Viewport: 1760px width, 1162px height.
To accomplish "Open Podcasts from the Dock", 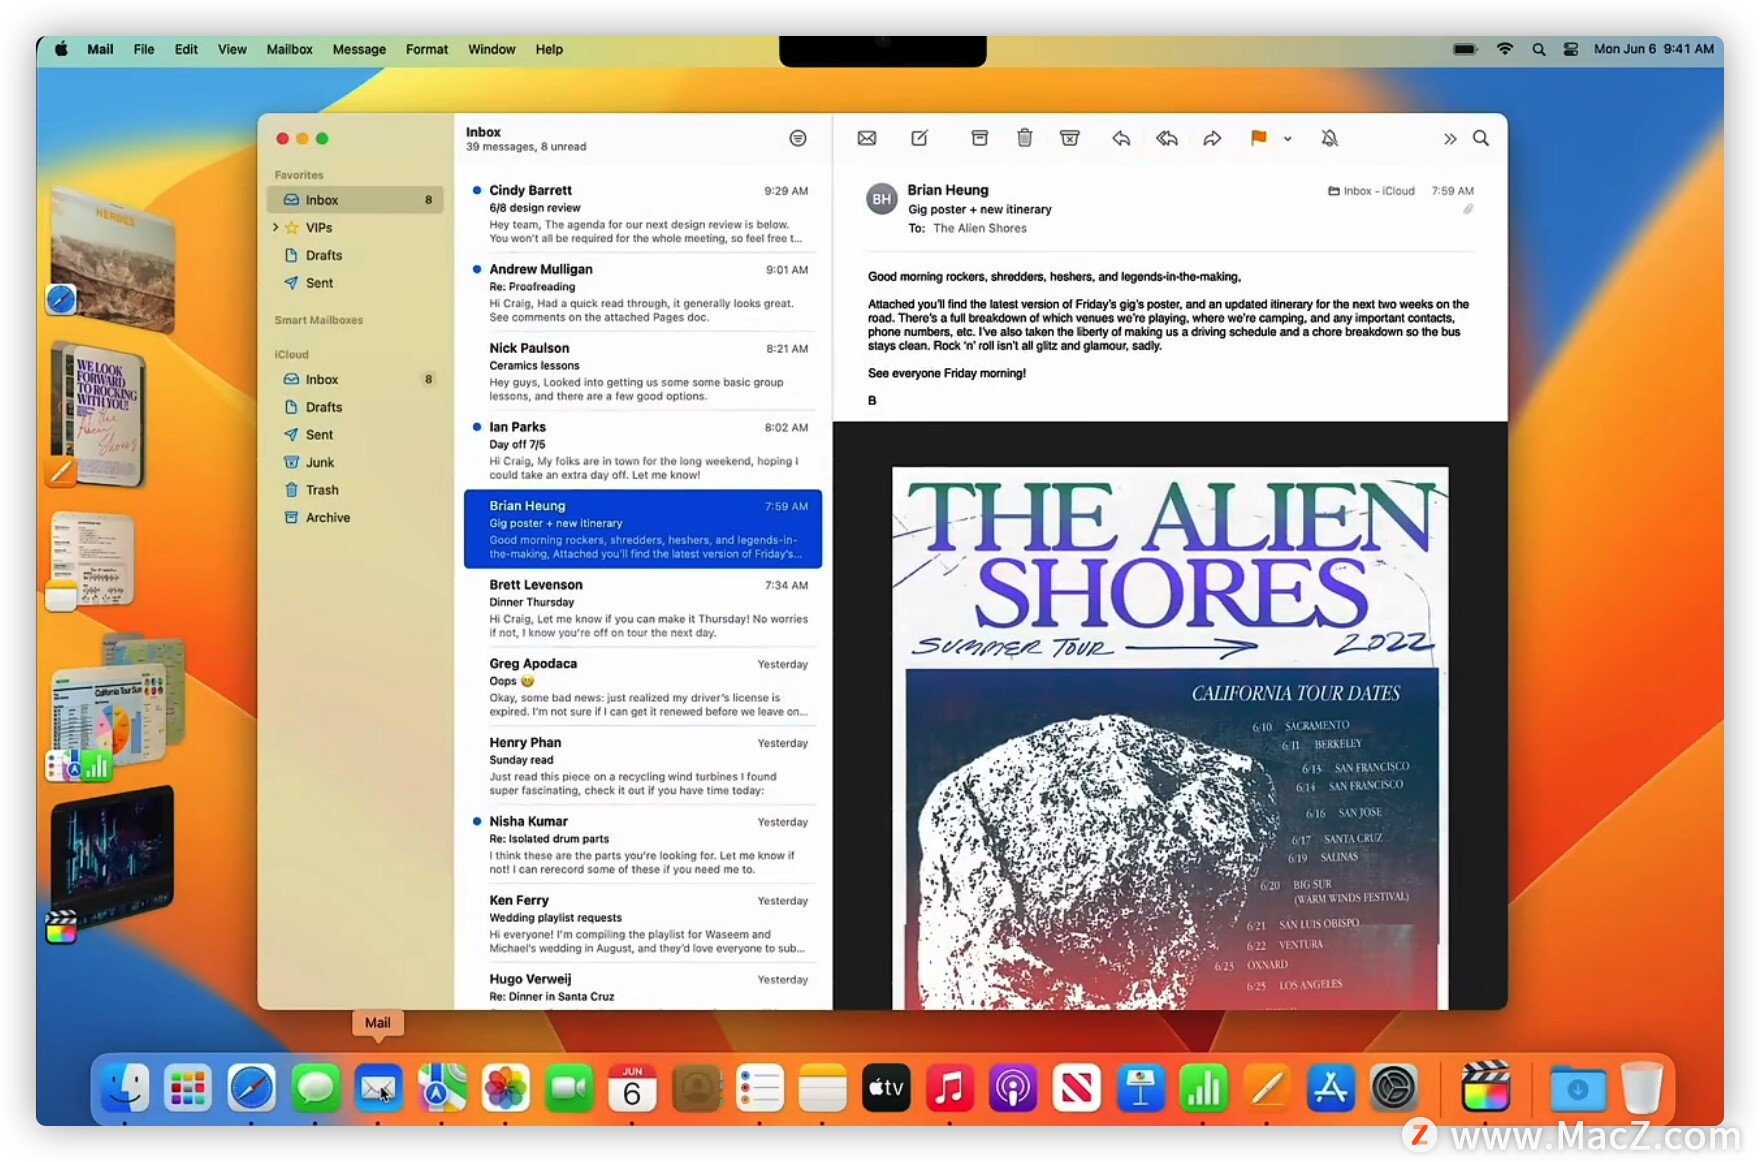I will (x=1013, y=1087).
